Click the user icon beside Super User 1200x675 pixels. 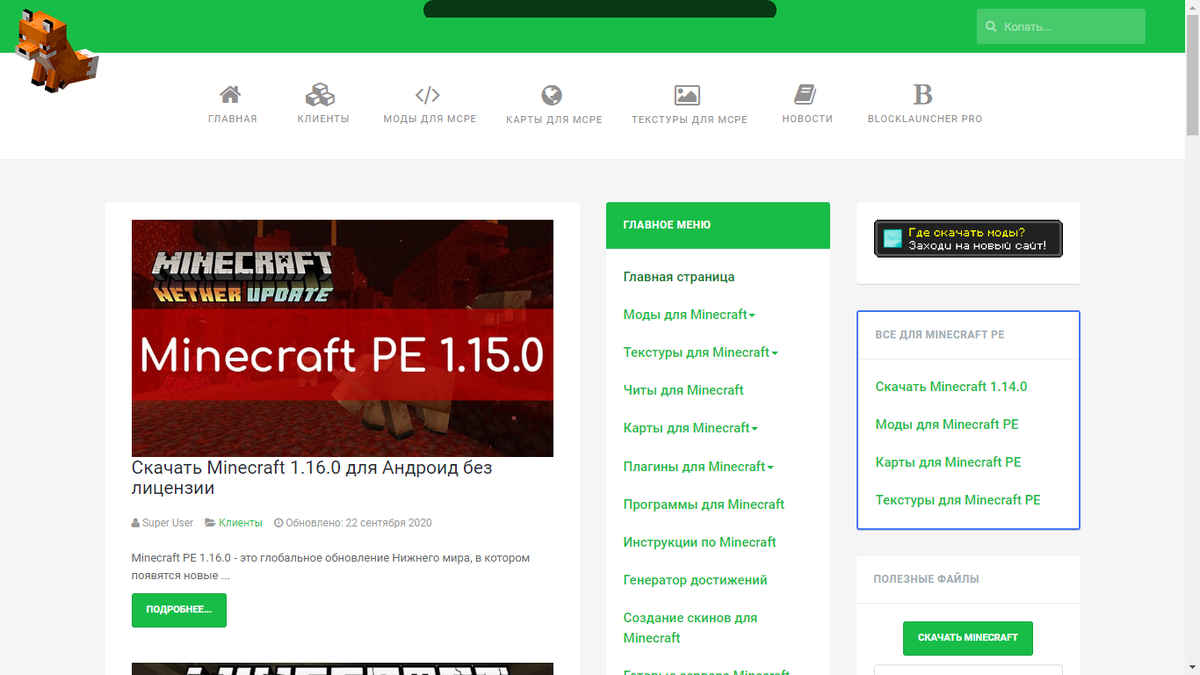pyautogui.click(x=135, y=523)
